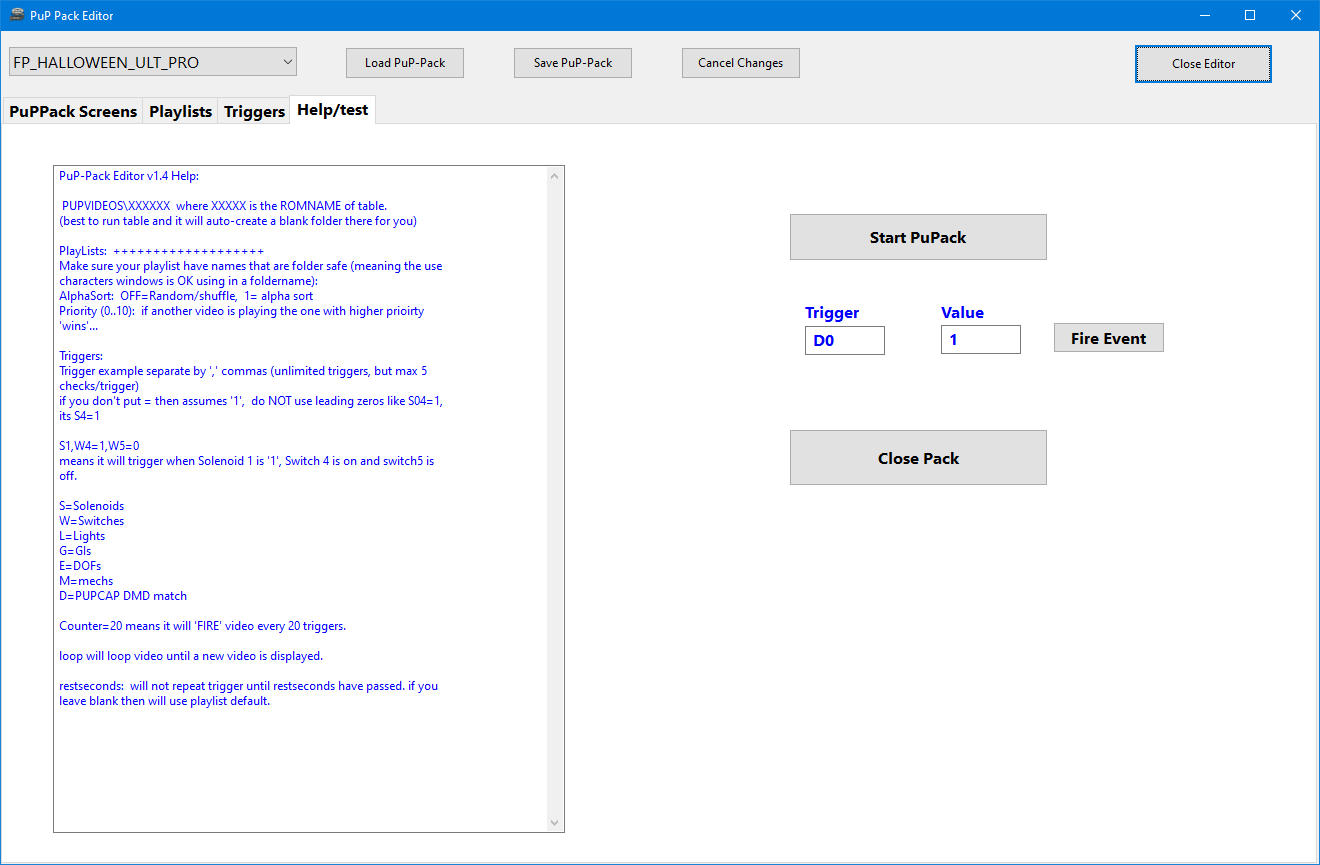The height and width of the screenshot is (865, 1320).
Task: Switch to the PuPPack Screens tab
Action: click(73, 111)
